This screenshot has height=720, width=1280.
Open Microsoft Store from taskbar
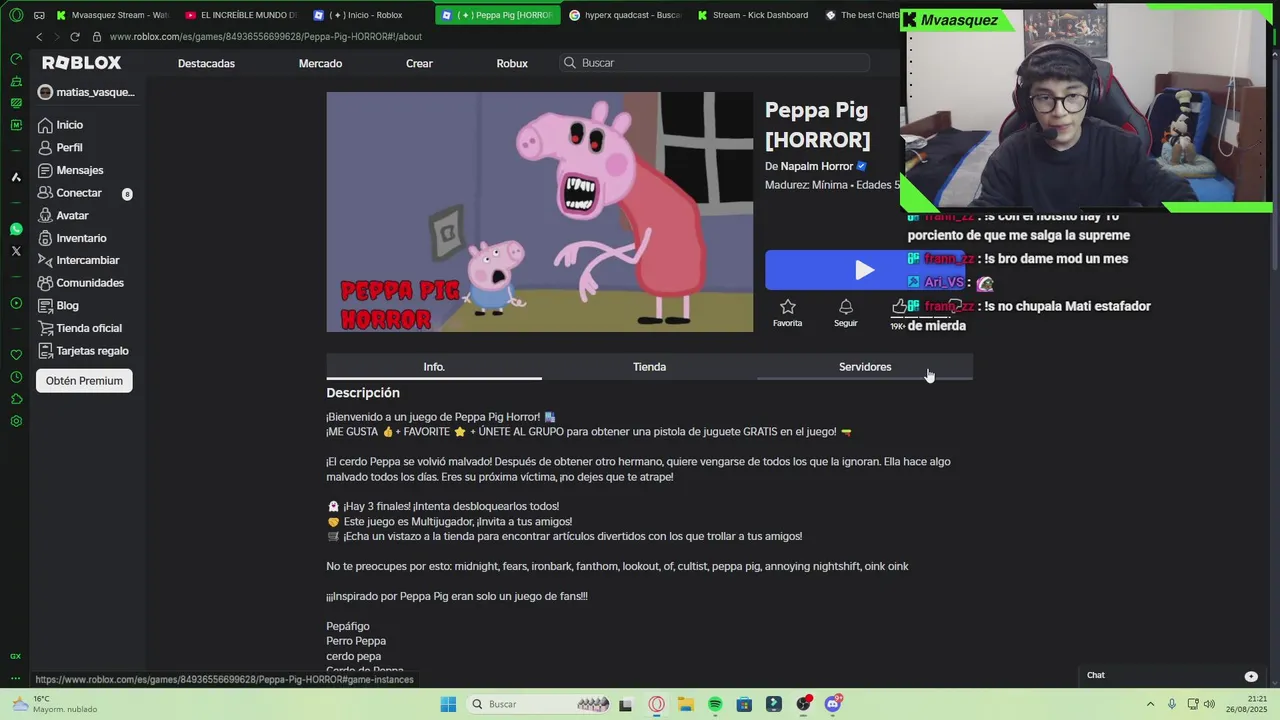point(744,704)
